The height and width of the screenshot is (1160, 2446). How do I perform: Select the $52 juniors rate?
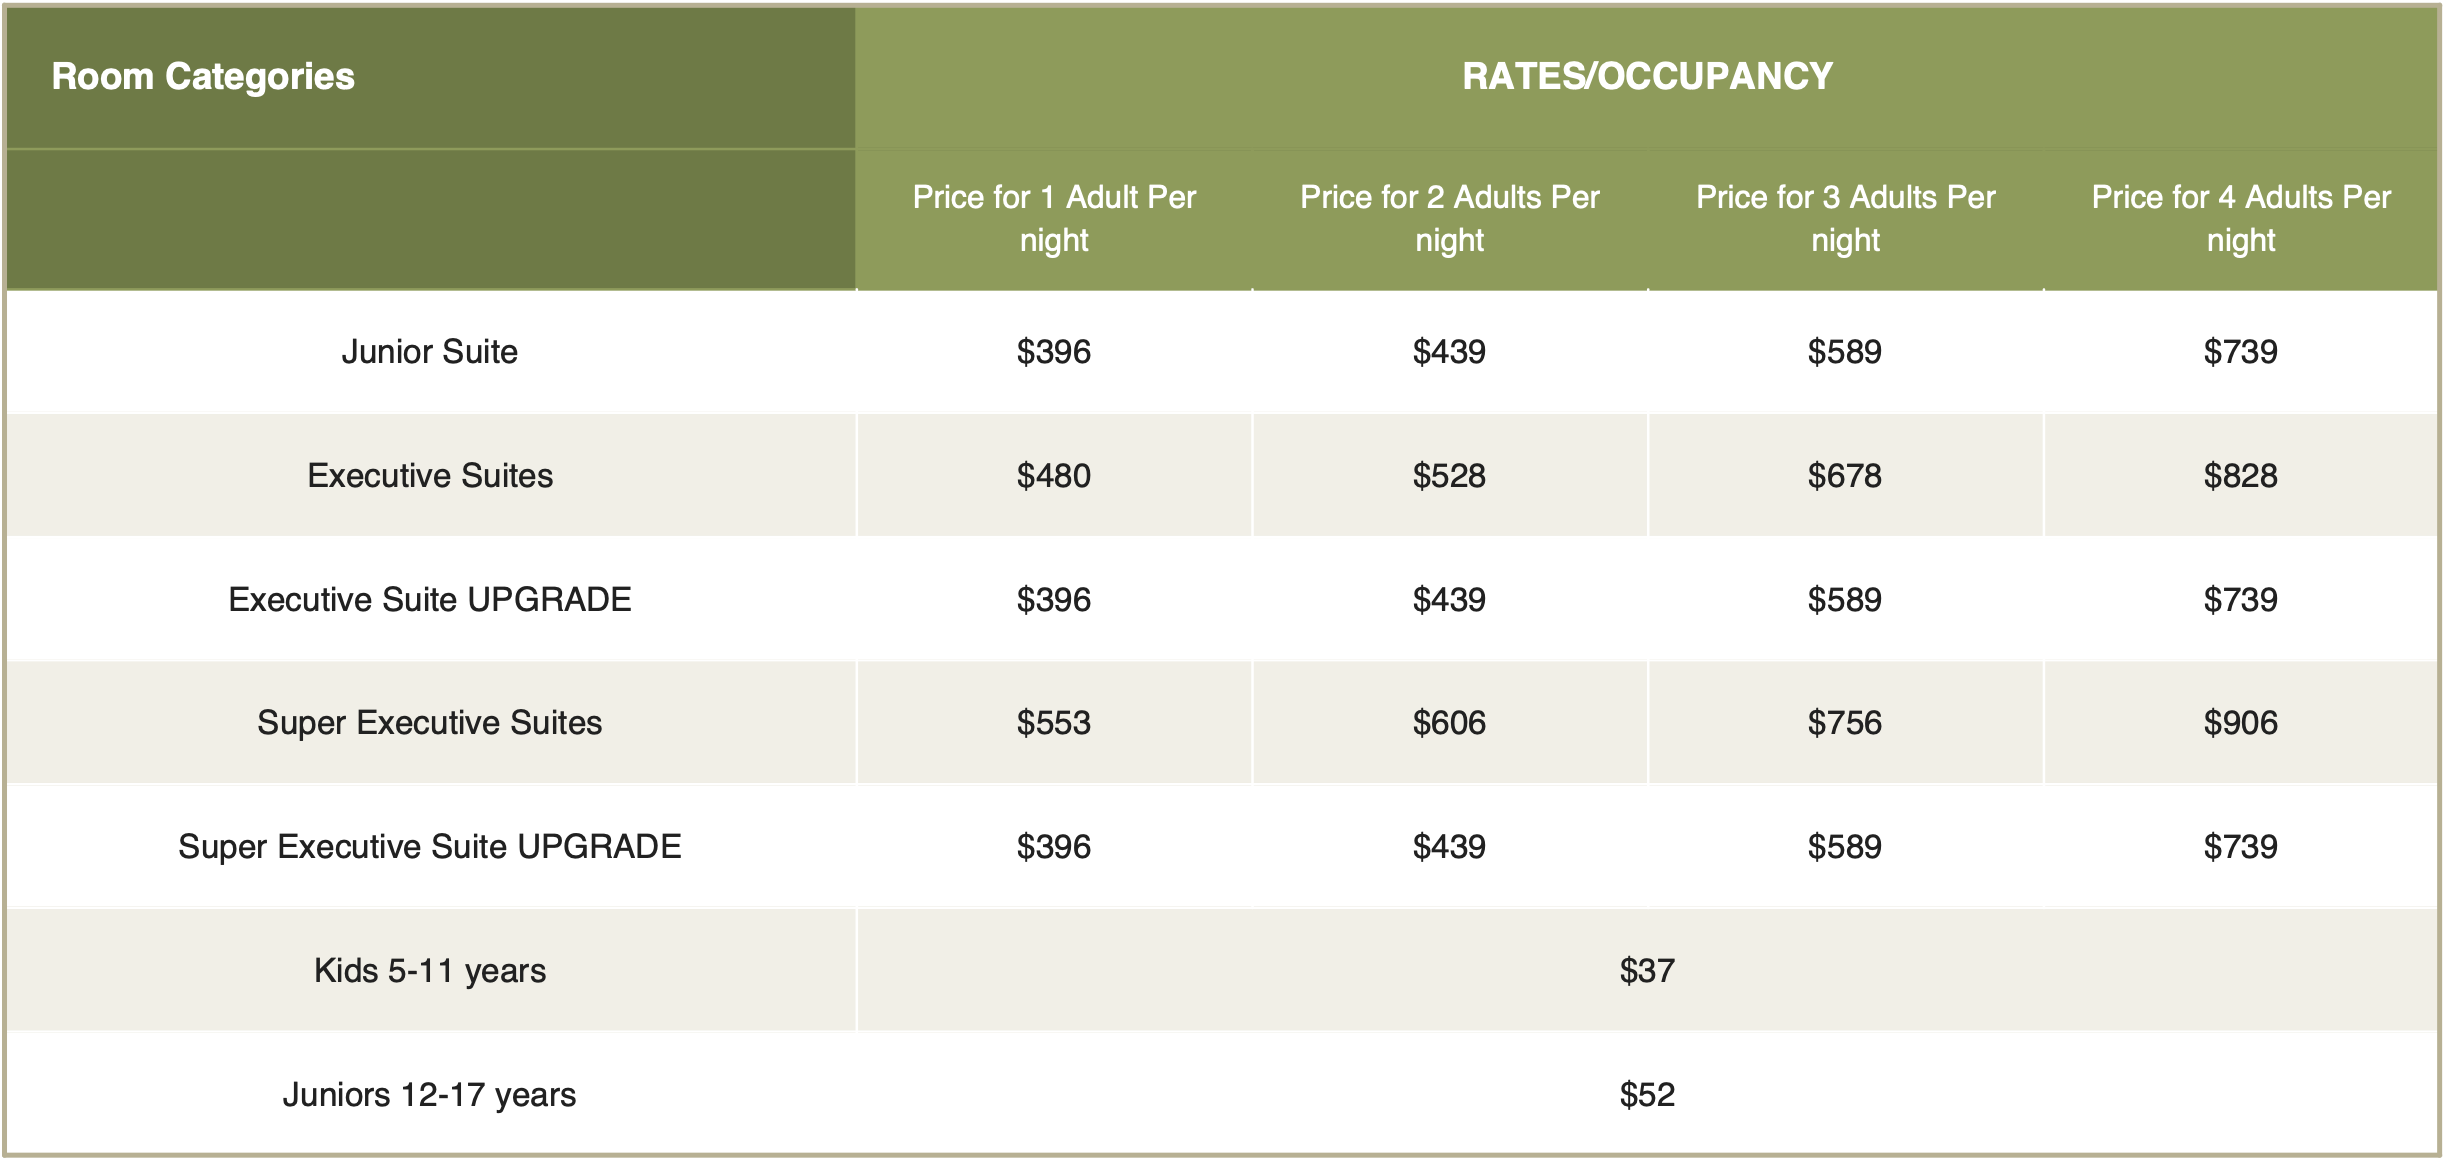pos(1647,1095)
